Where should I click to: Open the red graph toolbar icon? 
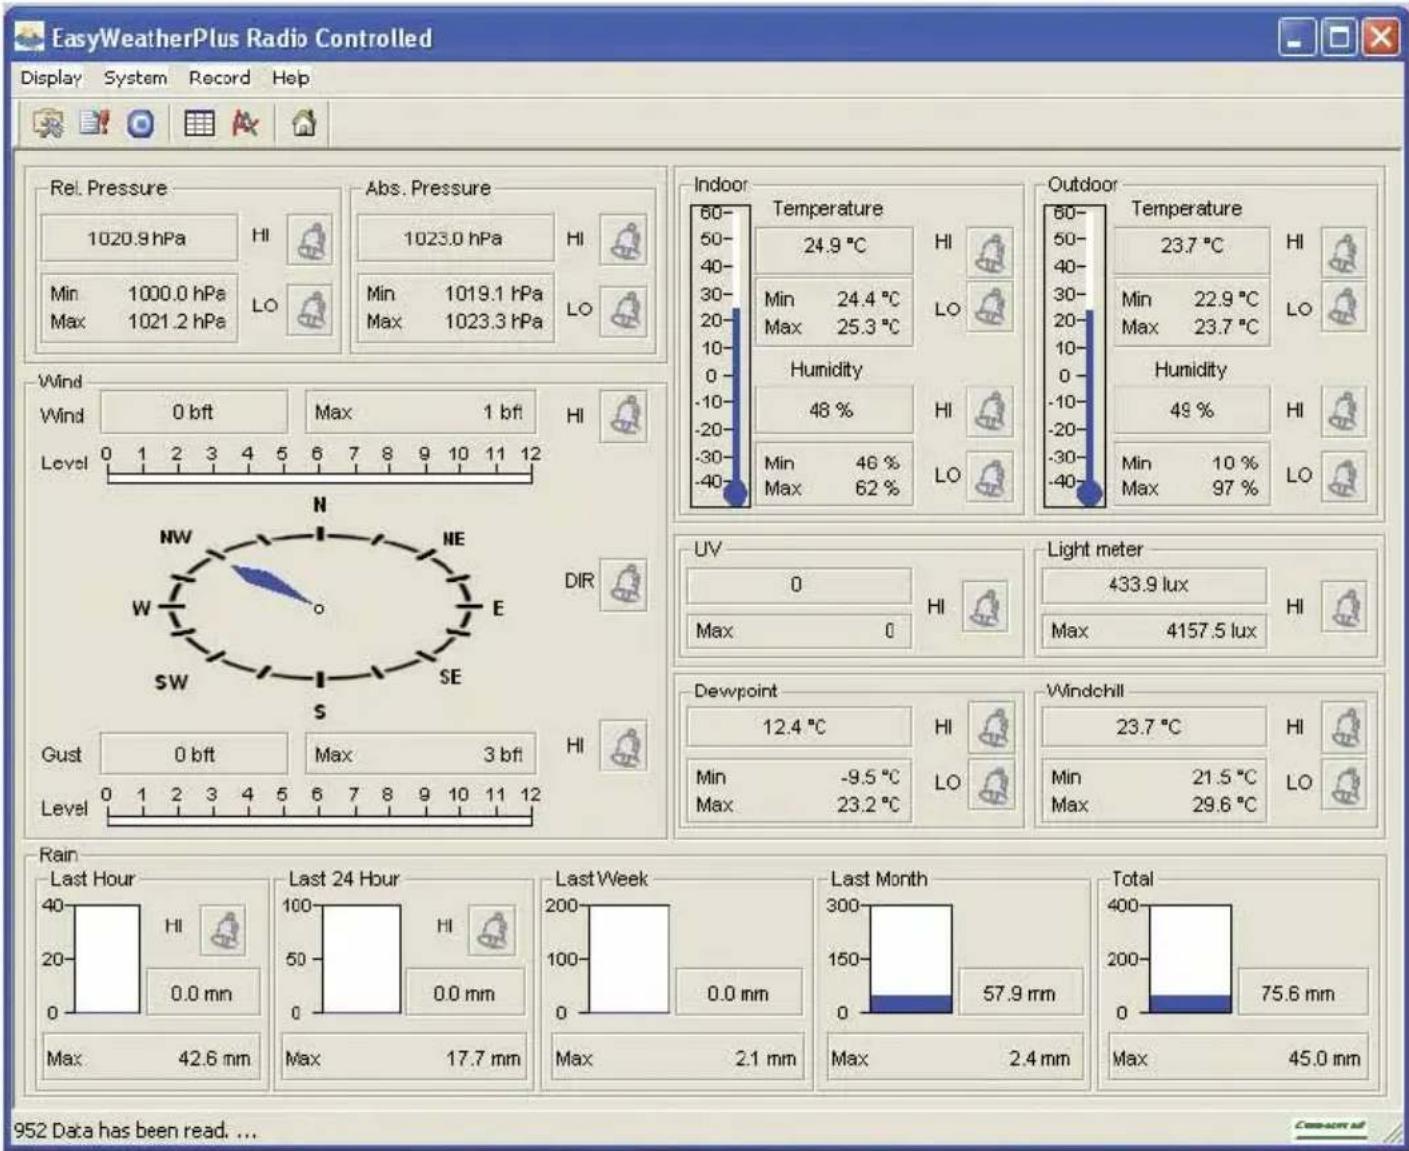(245, 123)
